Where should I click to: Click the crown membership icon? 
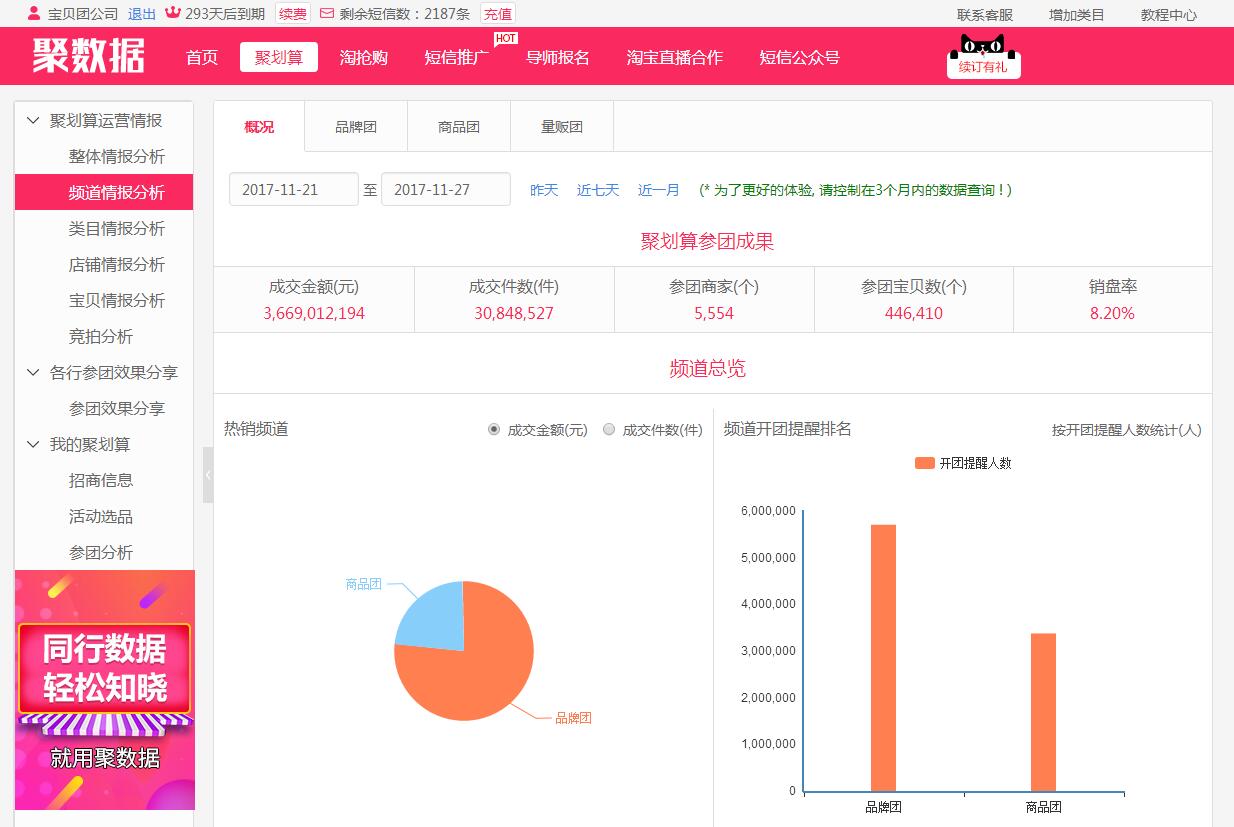coord(172,14)
